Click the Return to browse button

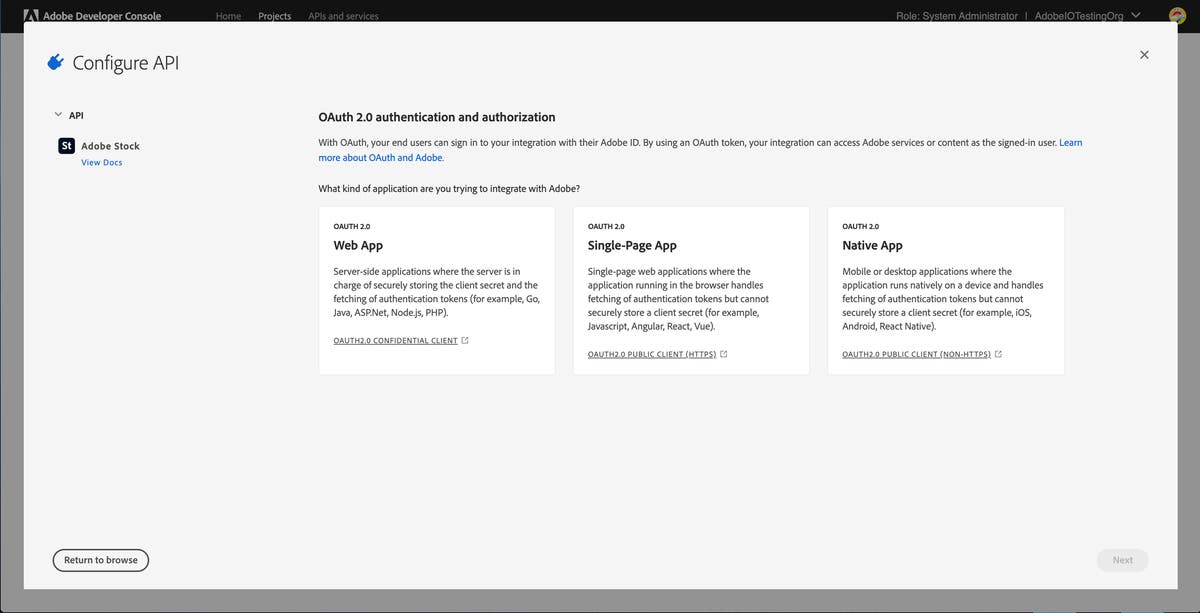click(100, 559)
